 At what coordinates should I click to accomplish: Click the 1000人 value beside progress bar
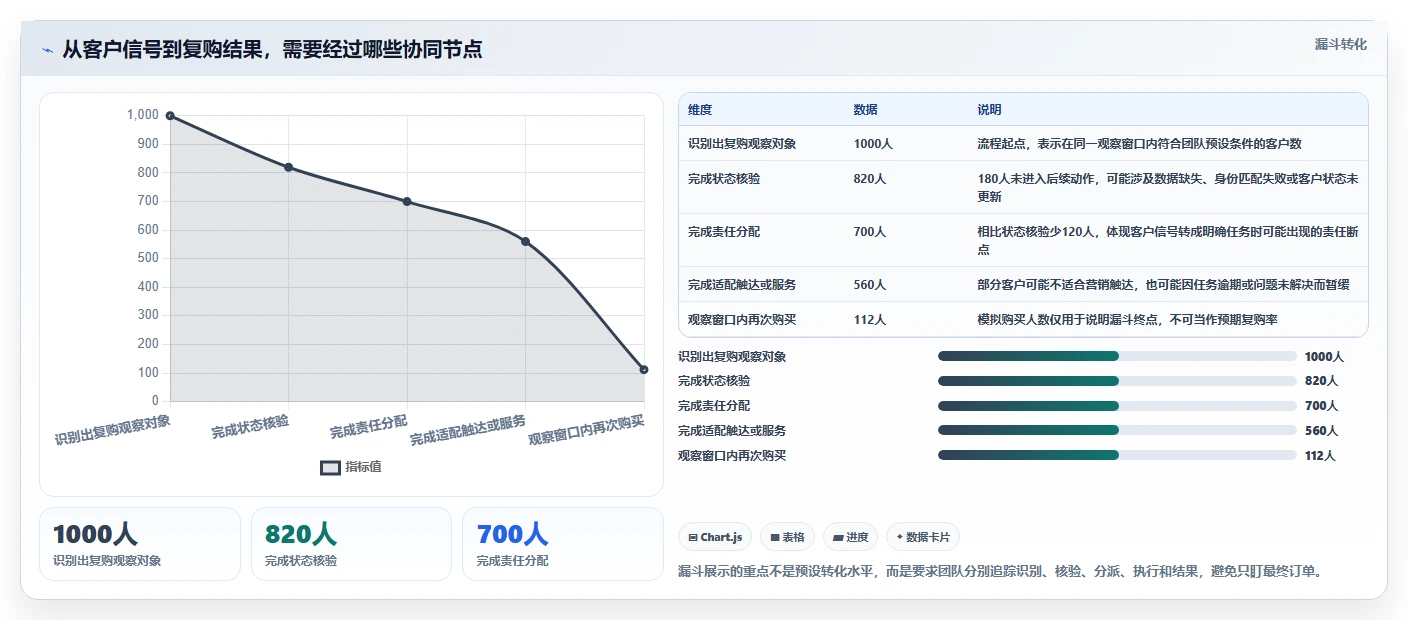pyautogui.click(x=1324, y=357)
